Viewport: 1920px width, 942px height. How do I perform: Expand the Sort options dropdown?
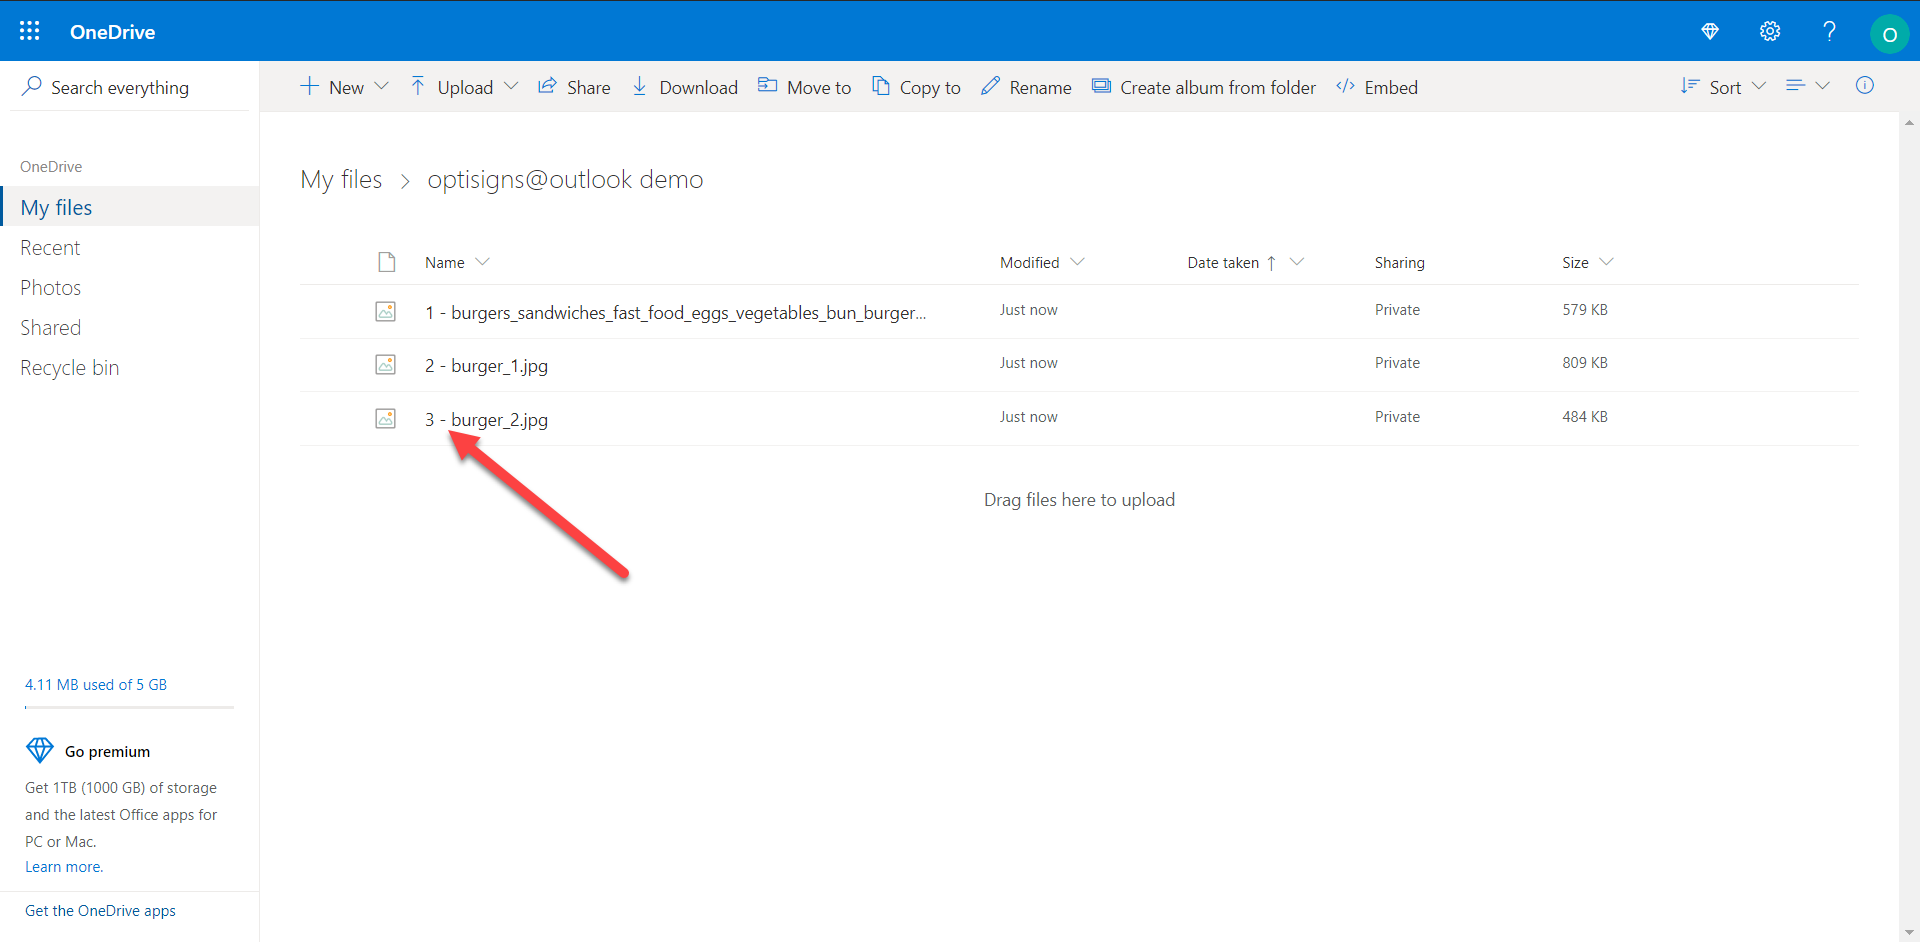click(x=1723, y=87)
